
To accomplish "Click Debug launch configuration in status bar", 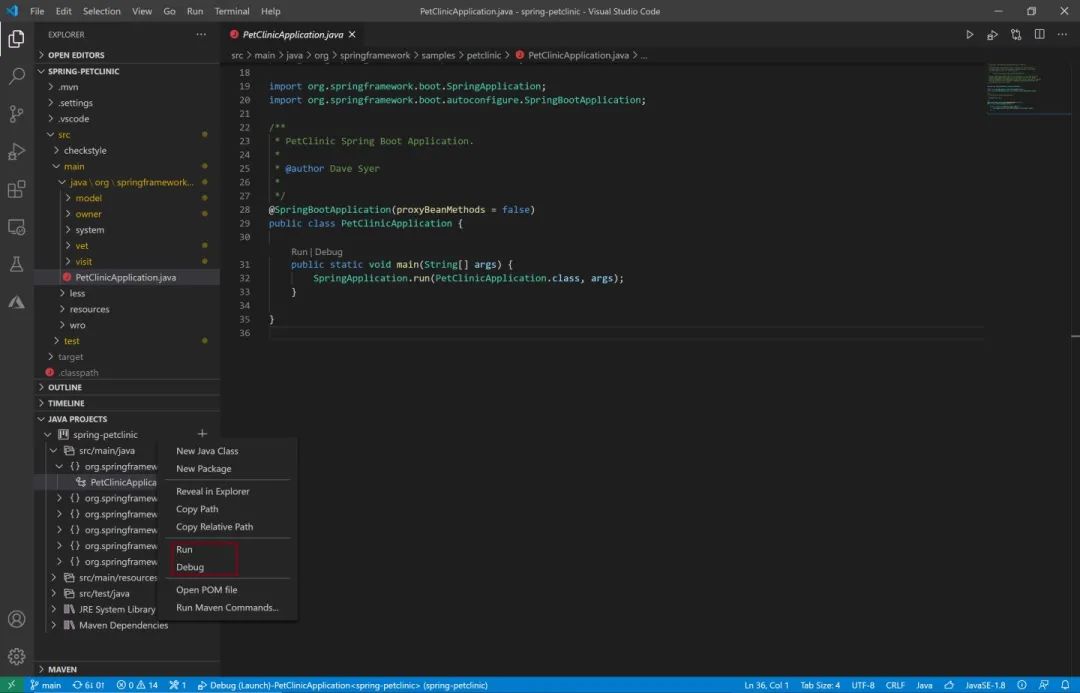I will (342, 685).
